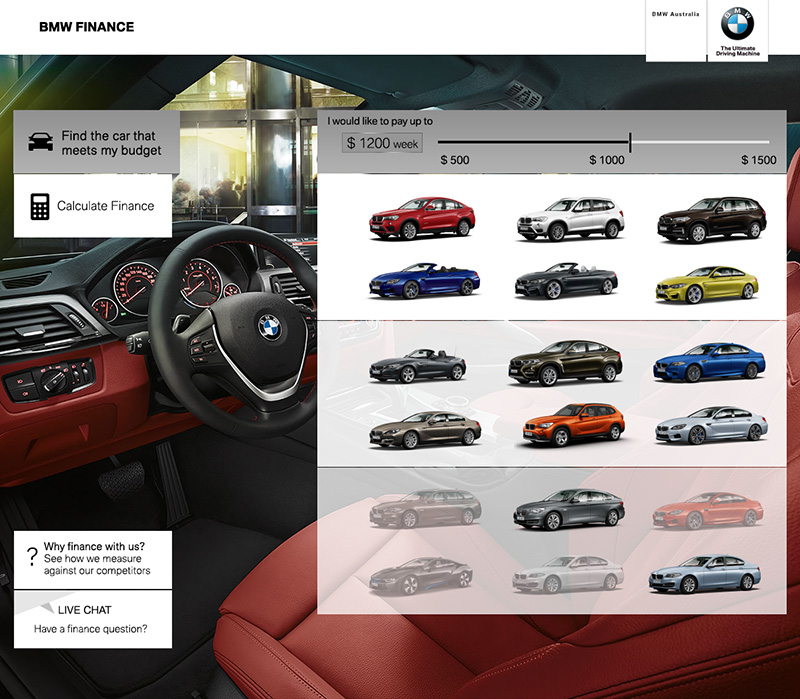800x699 pixels.
Task: Open the Calculate Finance tab
Action: click(93, 206)
